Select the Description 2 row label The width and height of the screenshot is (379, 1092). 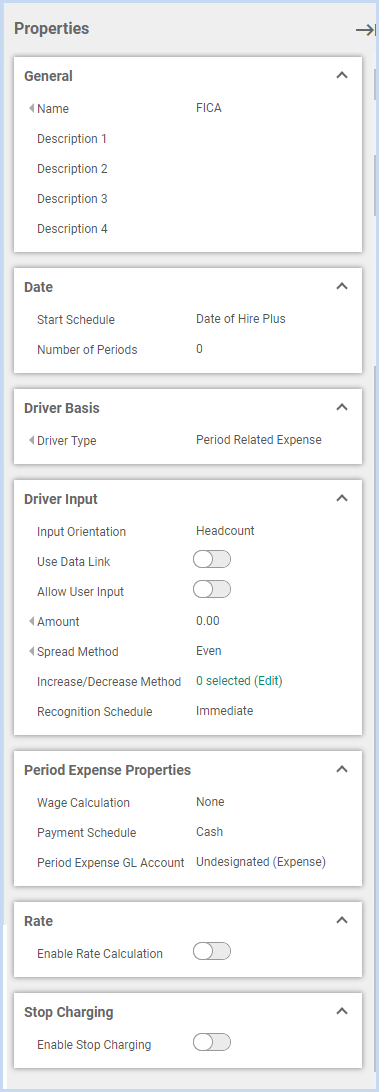[72, 169]
